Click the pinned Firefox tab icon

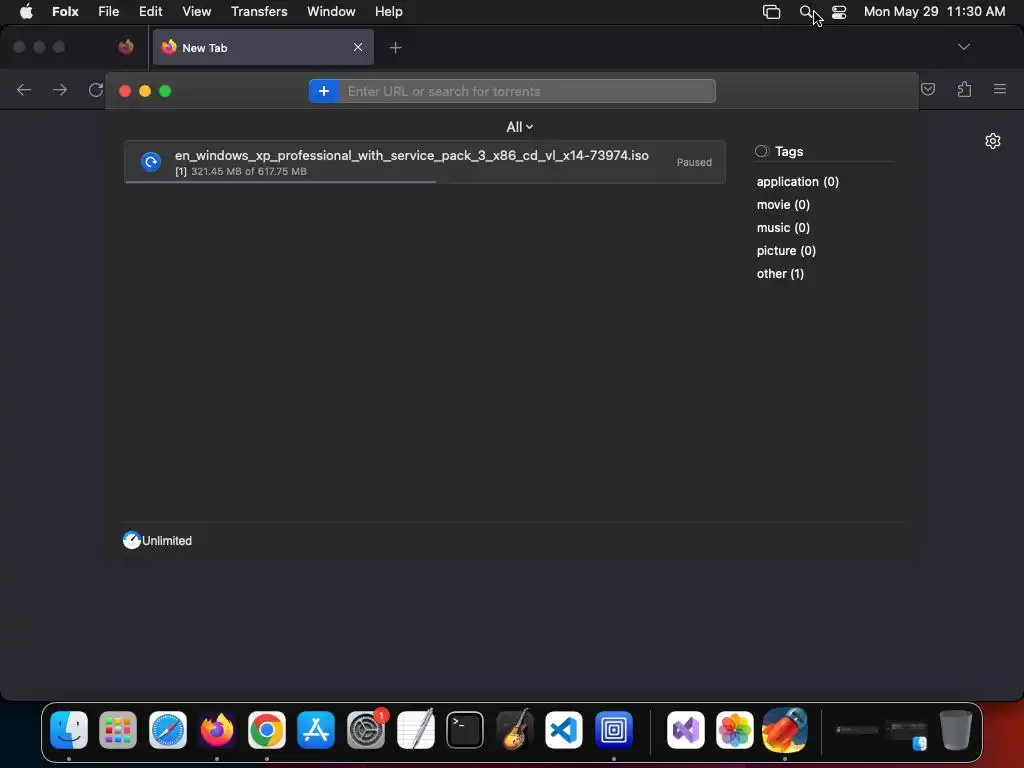click(126, 47)
